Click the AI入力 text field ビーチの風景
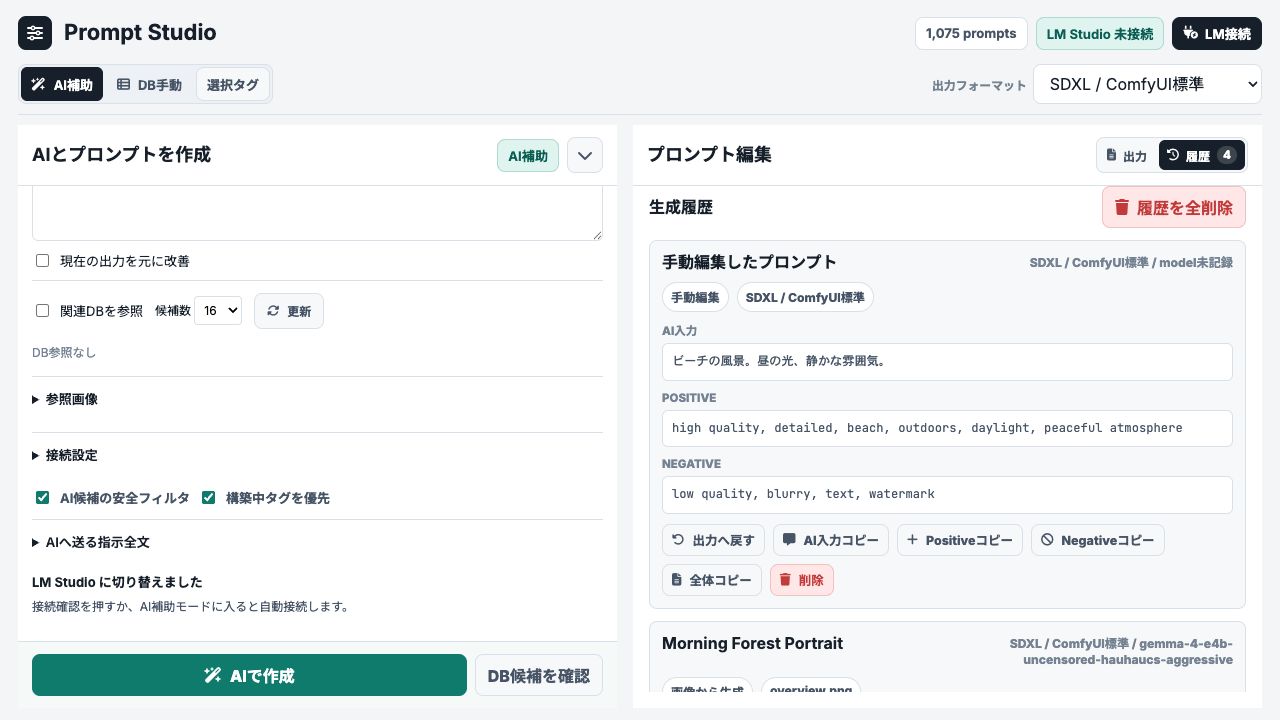 pos(947,362)
